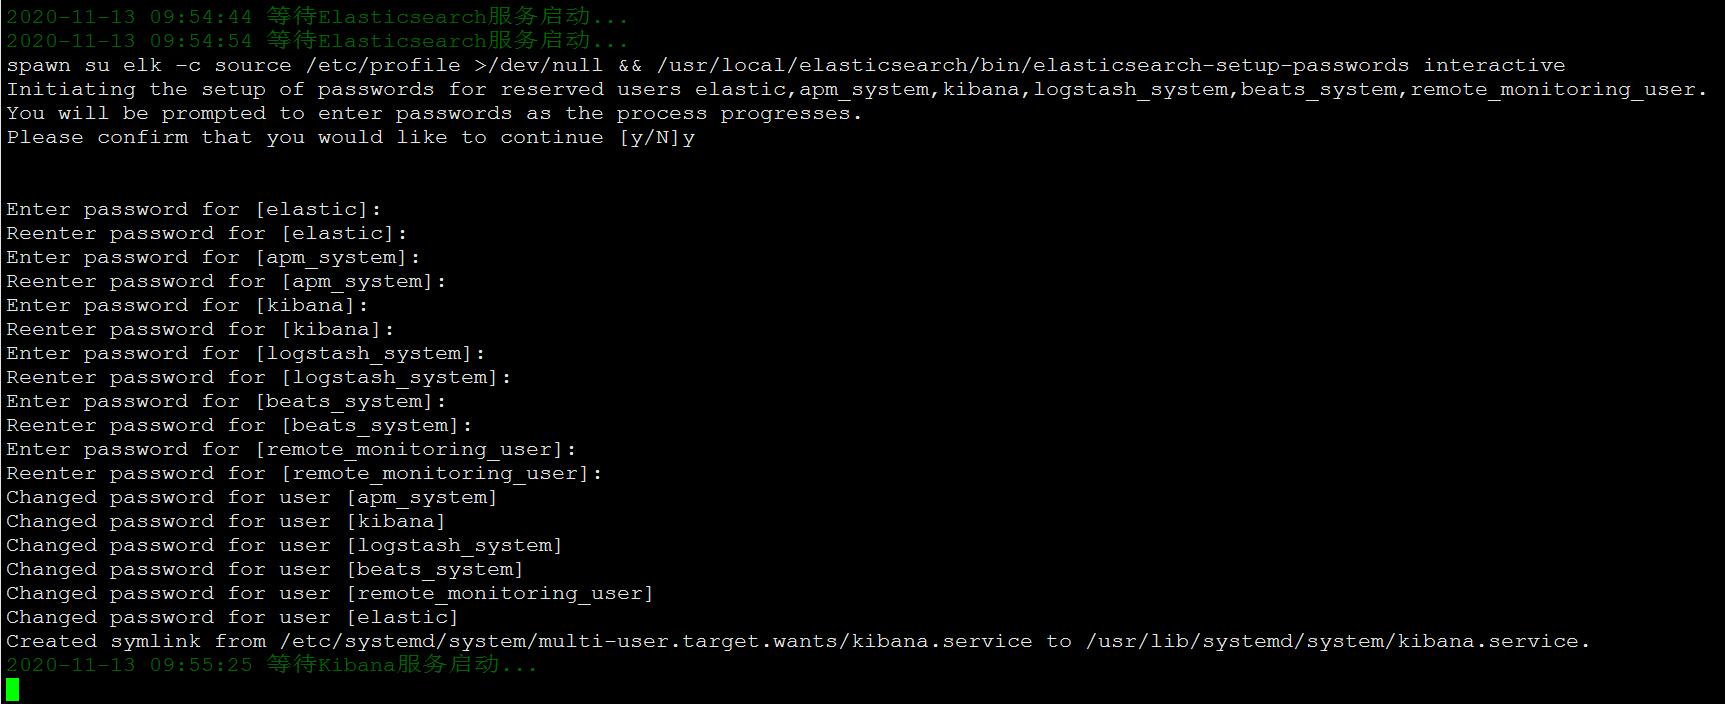
Task: Click 'Enter password for [logstash_system]:' prompt
Action: pyautogui.click(x=246, y=353)
